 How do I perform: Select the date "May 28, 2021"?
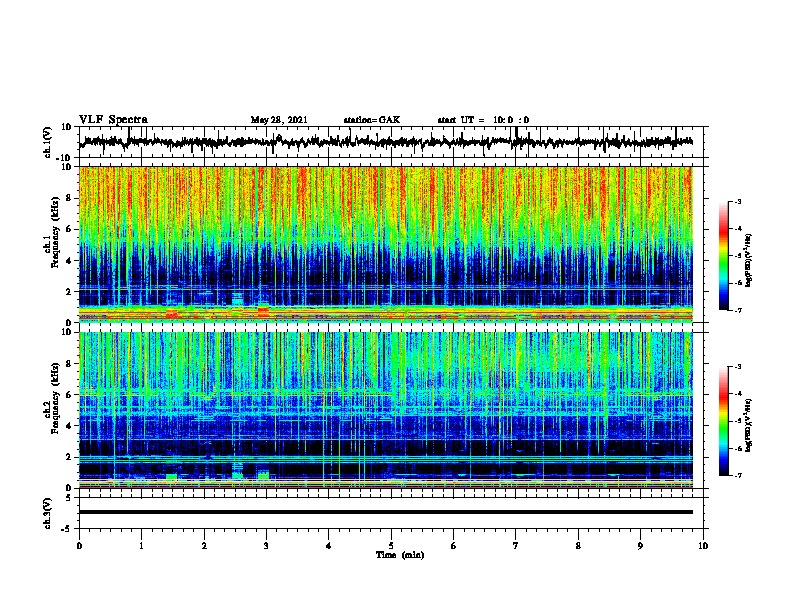click(x=279, y=120)
